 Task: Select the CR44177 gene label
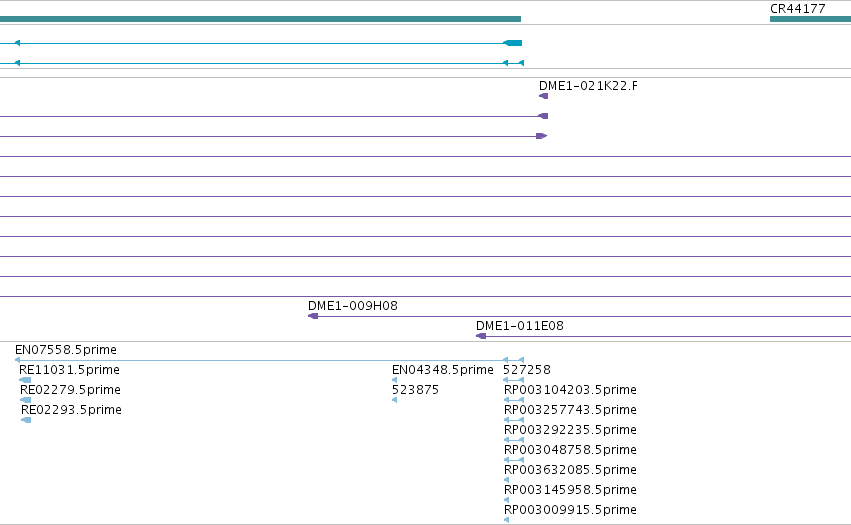797,9
